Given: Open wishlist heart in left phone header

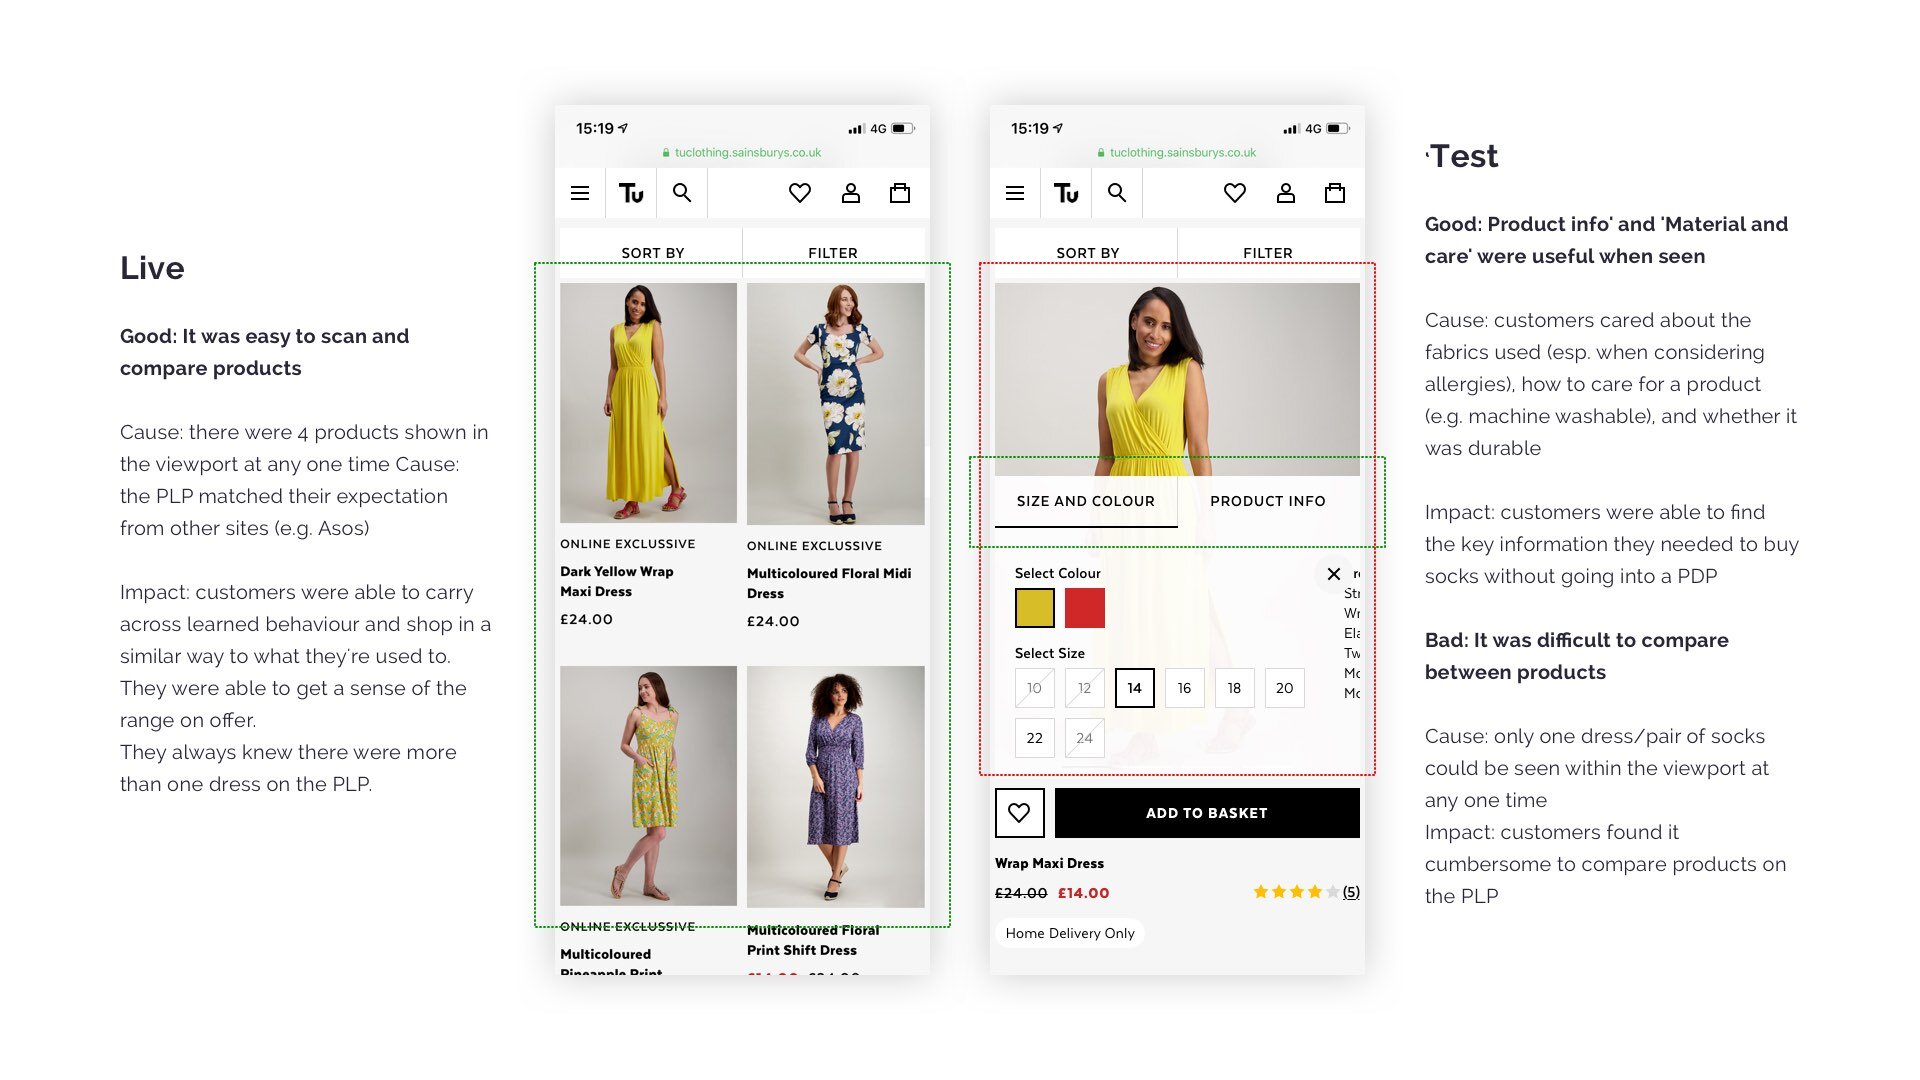Looking at the screenshot, I should (799, 193).
